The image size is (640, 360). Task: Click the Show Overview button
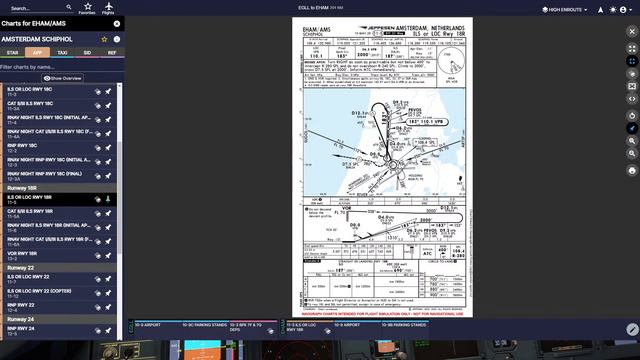pyautogui.click(x=62, y=78)
